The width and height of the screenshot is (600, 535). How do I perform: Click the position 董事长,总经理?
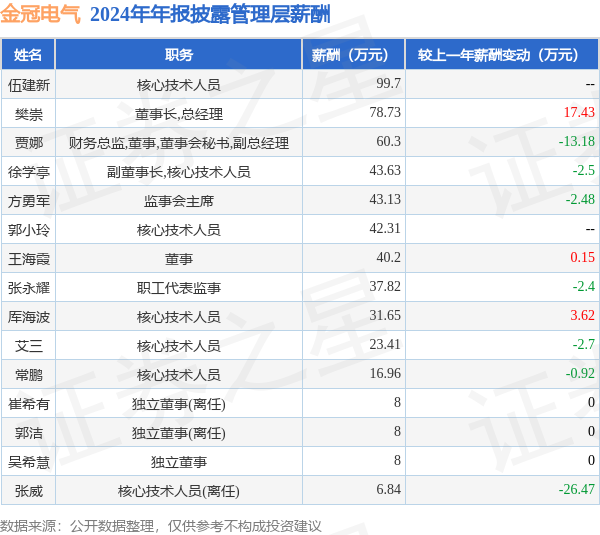tap(179, 114)
